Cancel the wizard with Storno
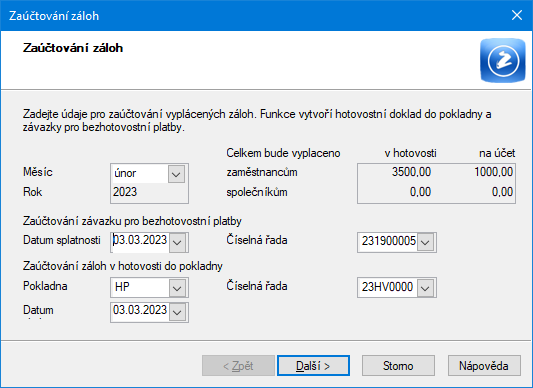Screen dimensions: 533x388 click(x=398, y=366)
